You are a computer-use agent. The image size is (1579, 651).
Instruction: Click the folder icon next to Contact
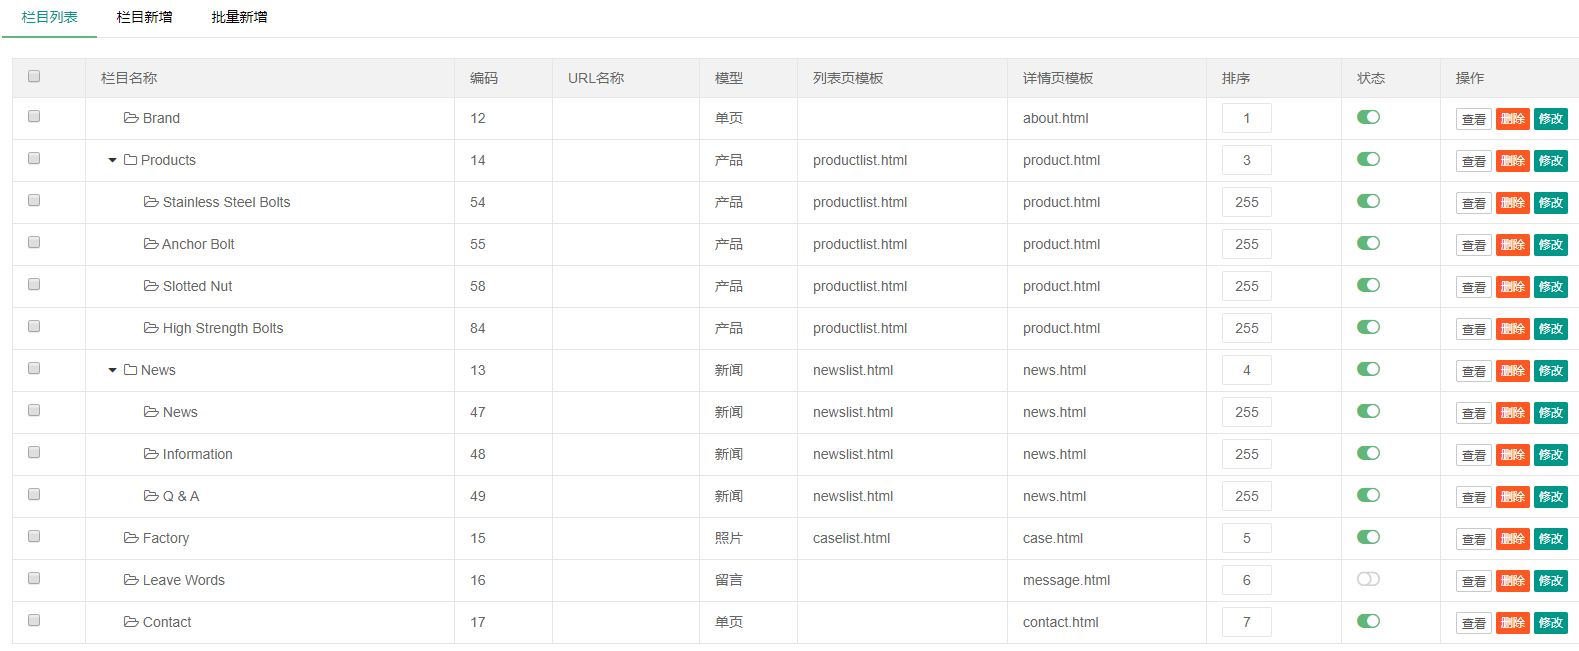pos(131,622)
